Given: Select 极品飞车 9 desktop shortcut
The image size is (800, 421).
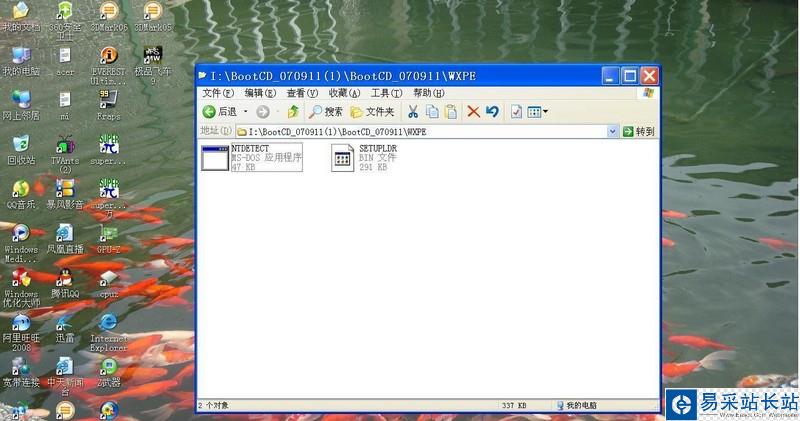Looking at the screenshot, I should click(x=153, y=65).
